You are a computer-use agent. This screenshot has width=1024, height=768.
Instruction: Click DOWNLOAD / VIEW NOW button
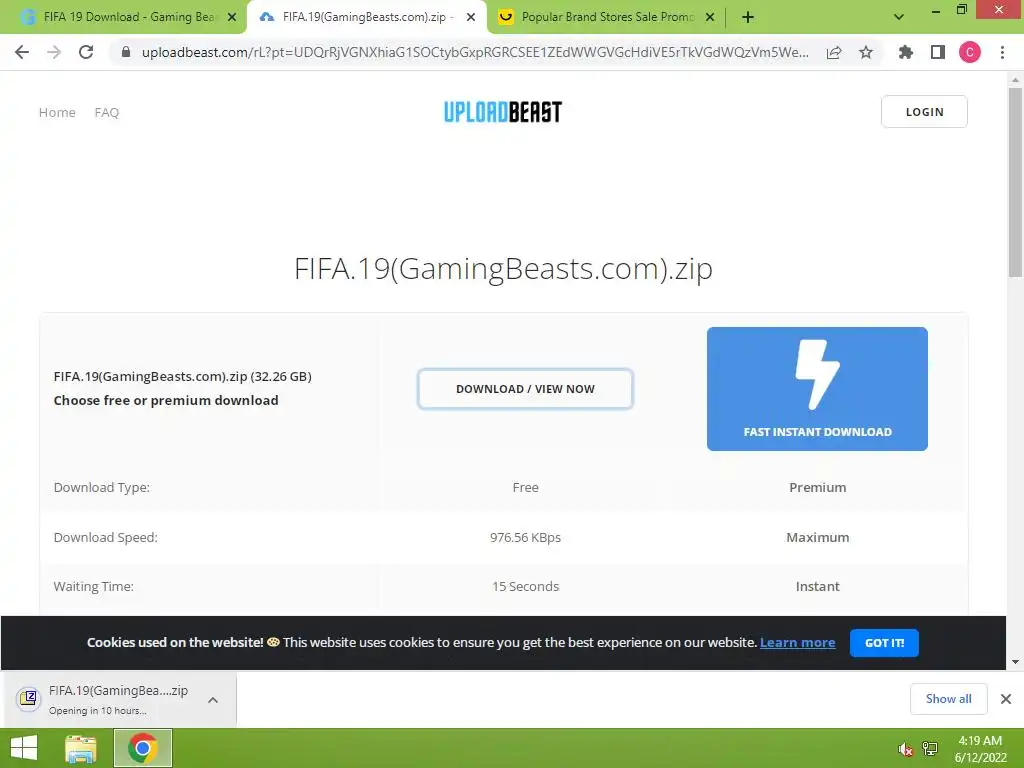(525, 389)
